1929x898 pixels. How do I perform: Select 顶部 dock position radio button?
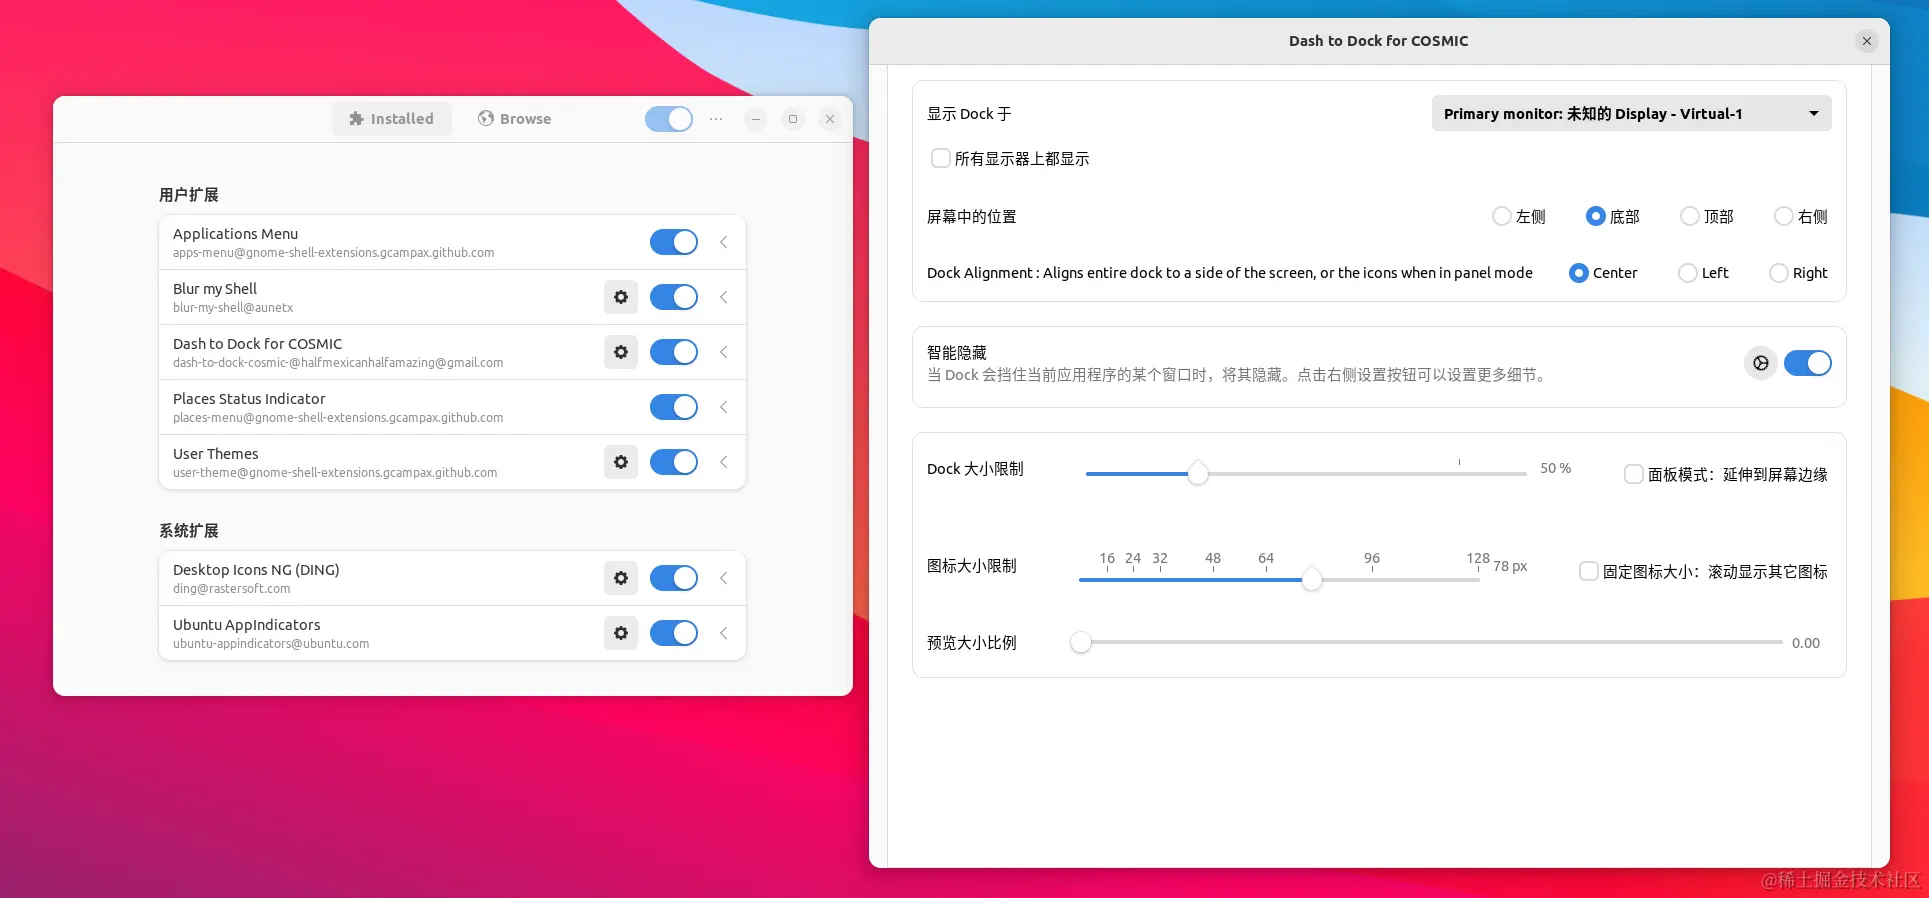pos(1690,216)
